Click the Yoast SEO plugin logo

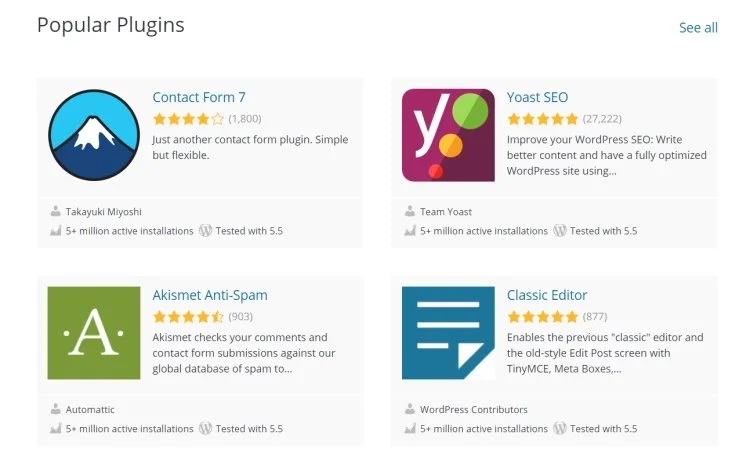pyautogui.click(x=448, y=135)
